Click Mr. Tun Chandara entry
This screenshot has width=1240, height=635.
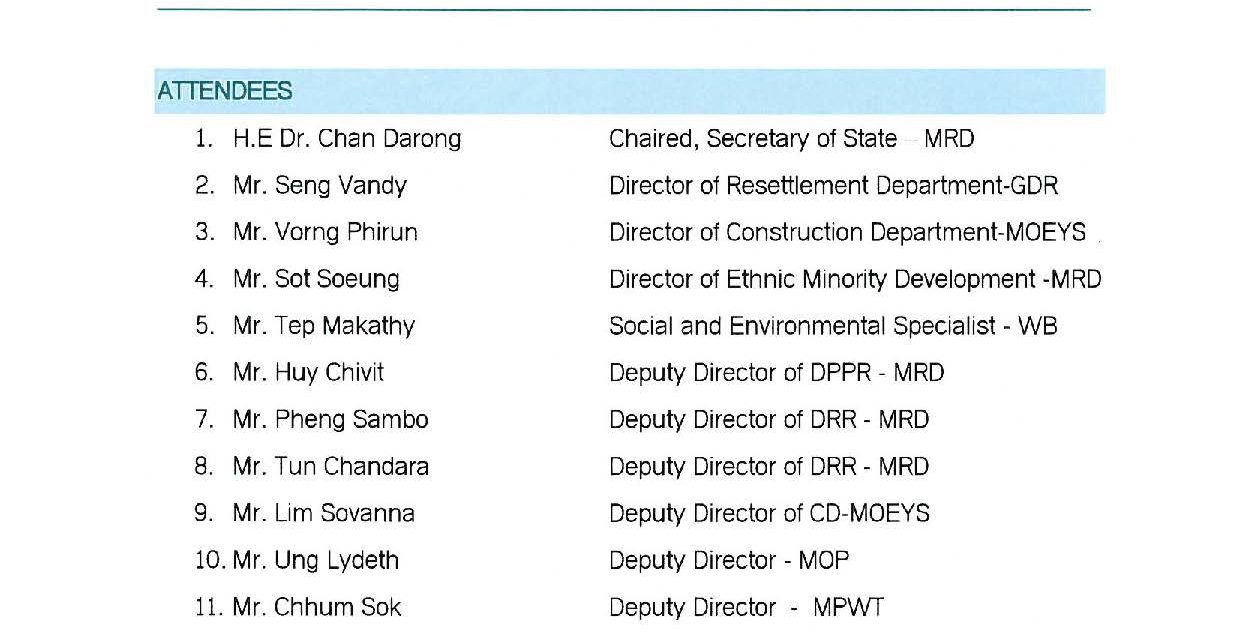331,467
